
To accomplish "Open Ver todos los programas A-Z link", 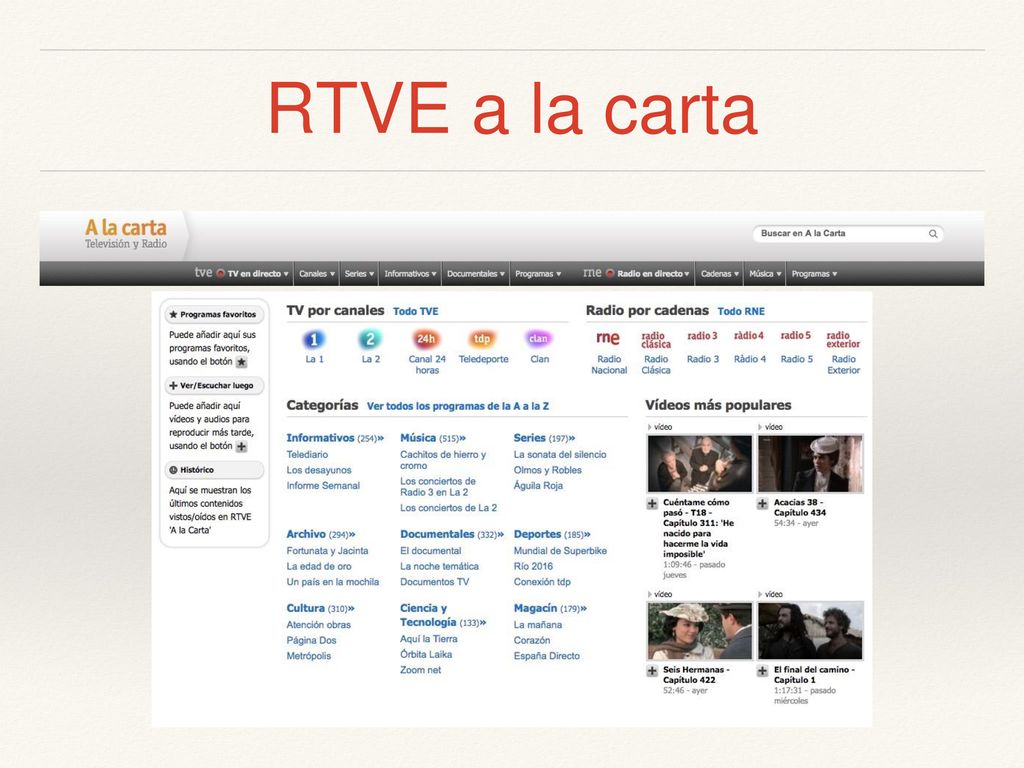I will [x=458, y=406].
